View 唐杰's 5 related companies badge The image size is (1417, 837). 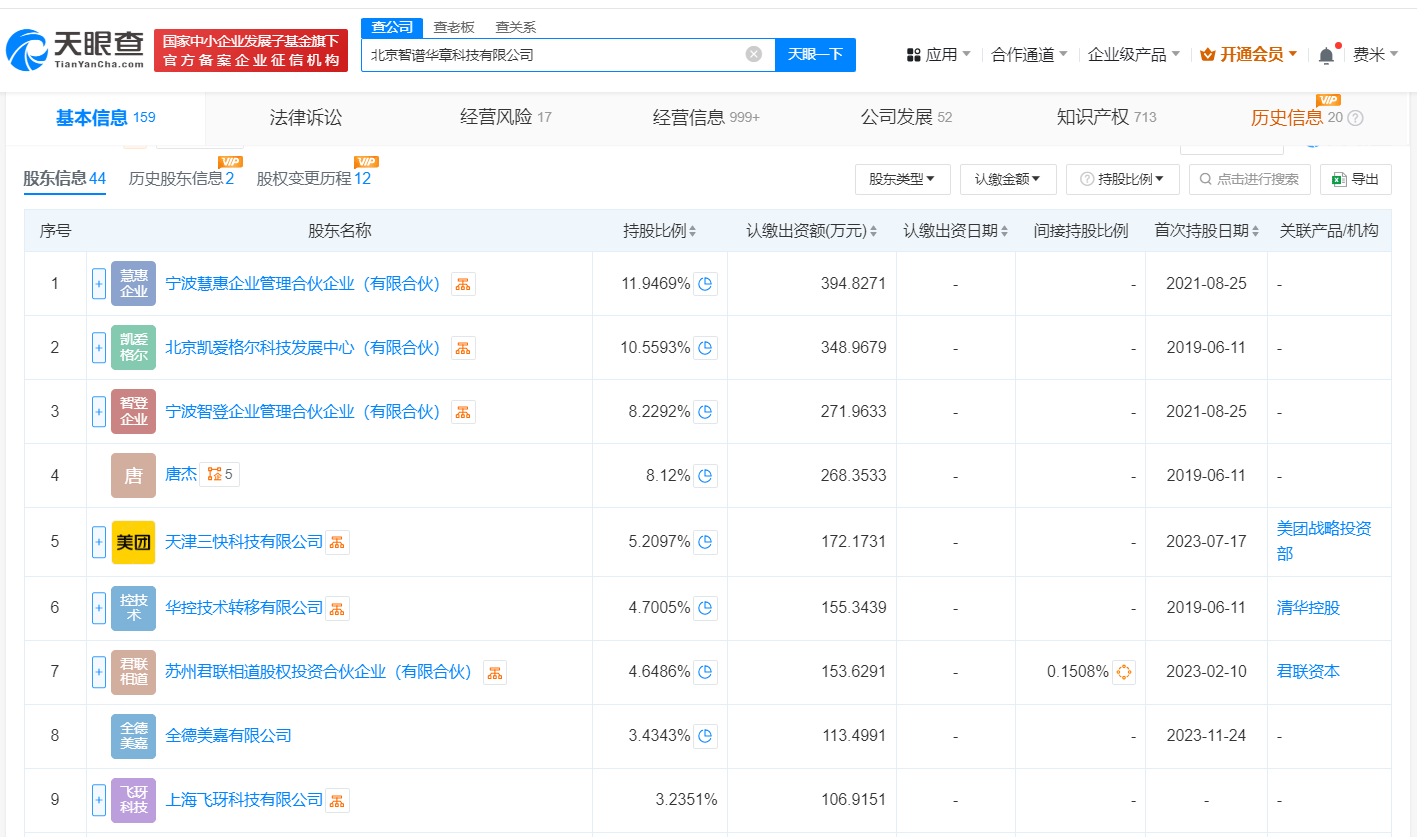coord(220,475)
